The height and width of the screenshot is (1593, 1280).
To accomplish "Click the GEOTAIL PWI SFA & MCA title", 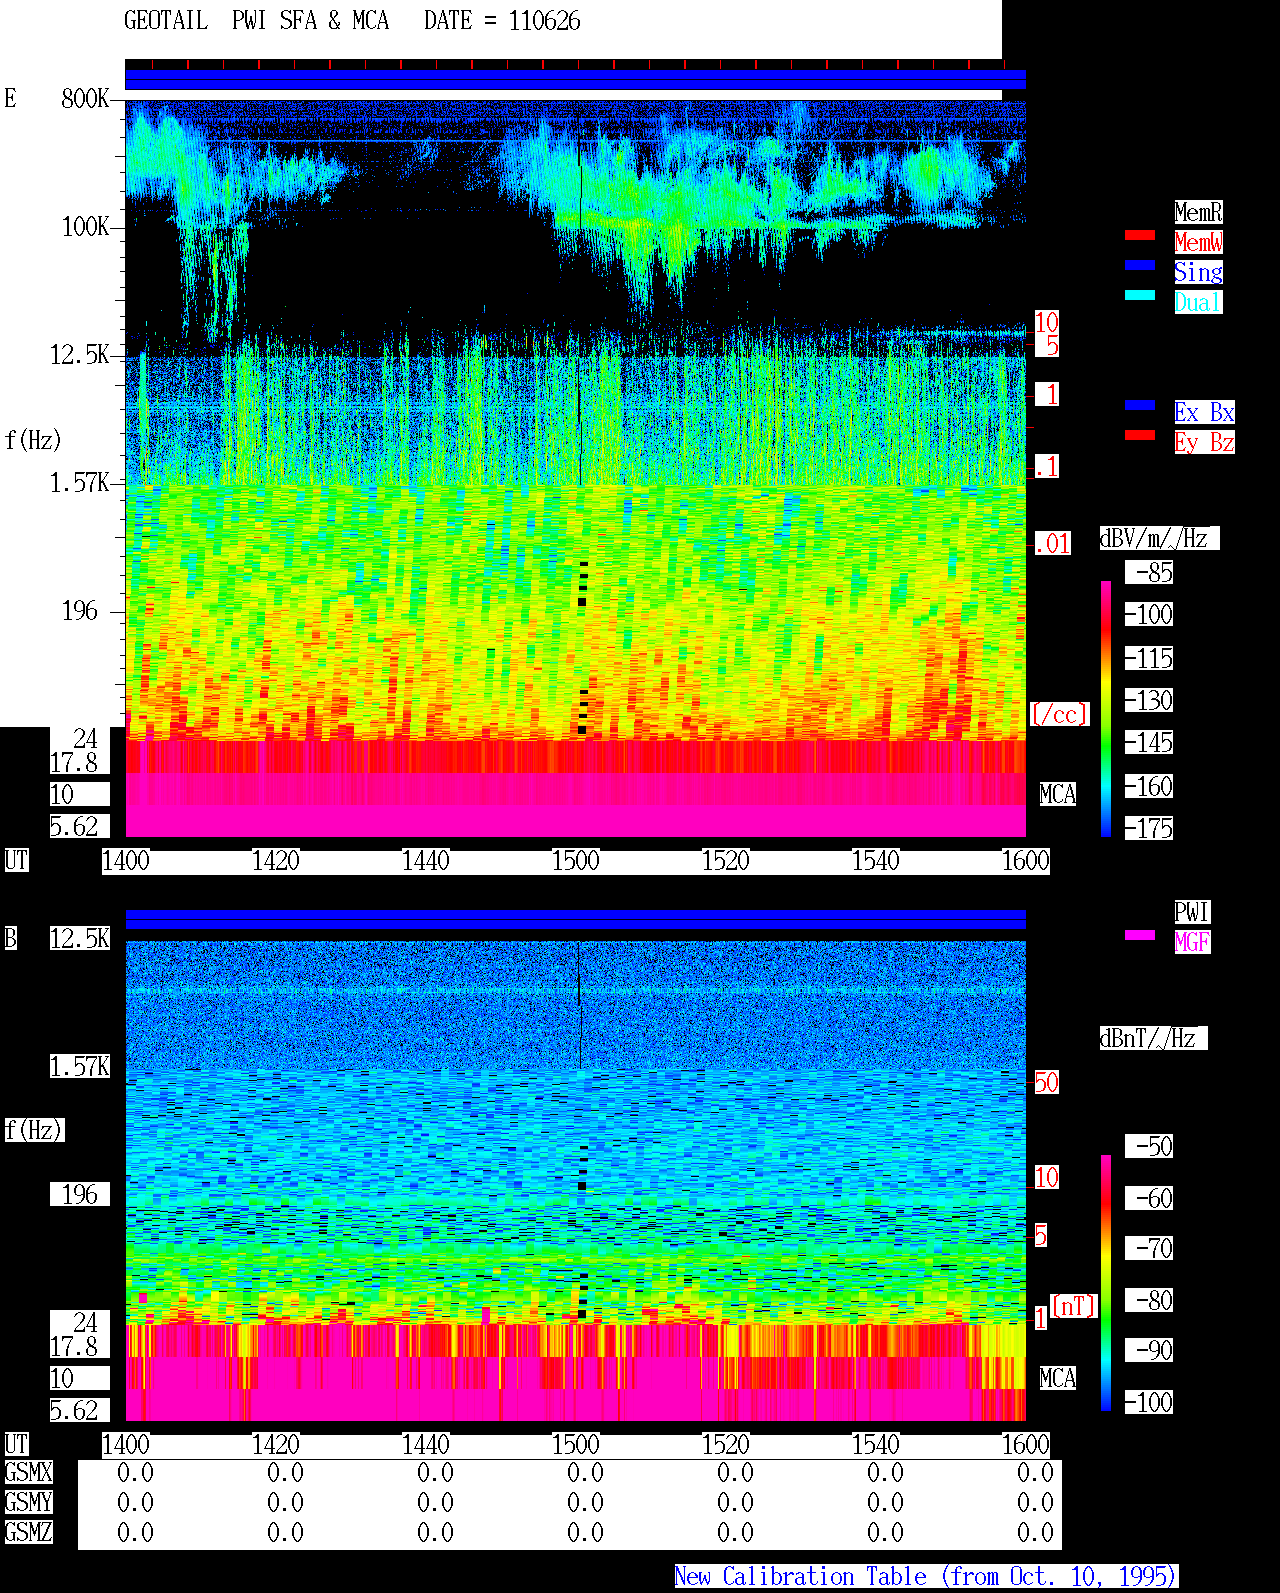I will 256,21.
